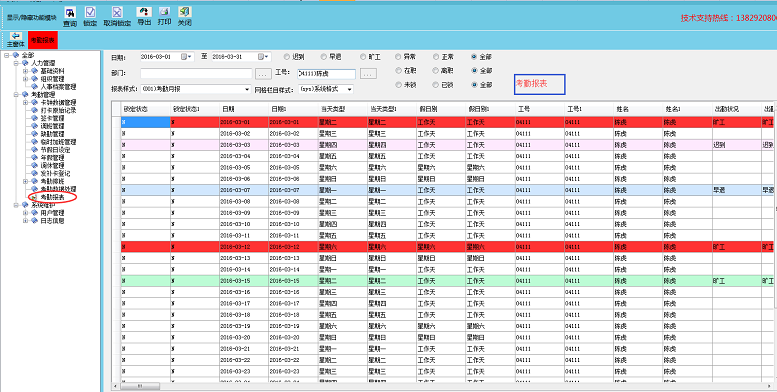Click the 早退 cell in 2016-03-07 row

pos(736,190)
